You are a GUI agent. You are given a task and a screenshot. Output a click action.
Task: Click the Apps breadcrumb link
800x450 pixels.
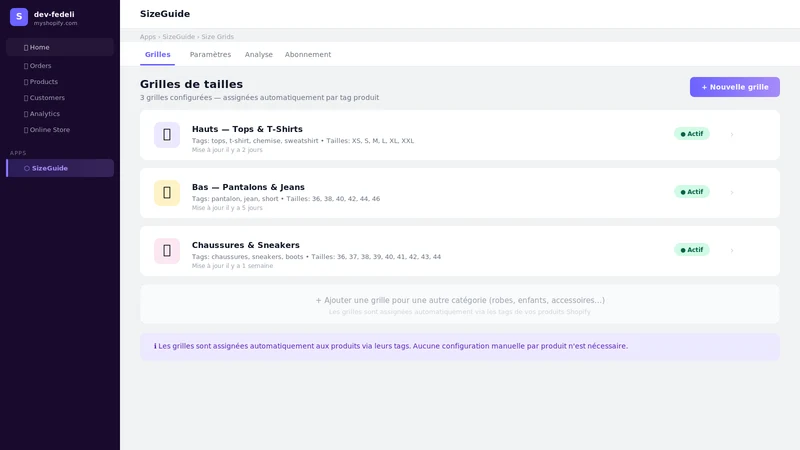point(148,37)
